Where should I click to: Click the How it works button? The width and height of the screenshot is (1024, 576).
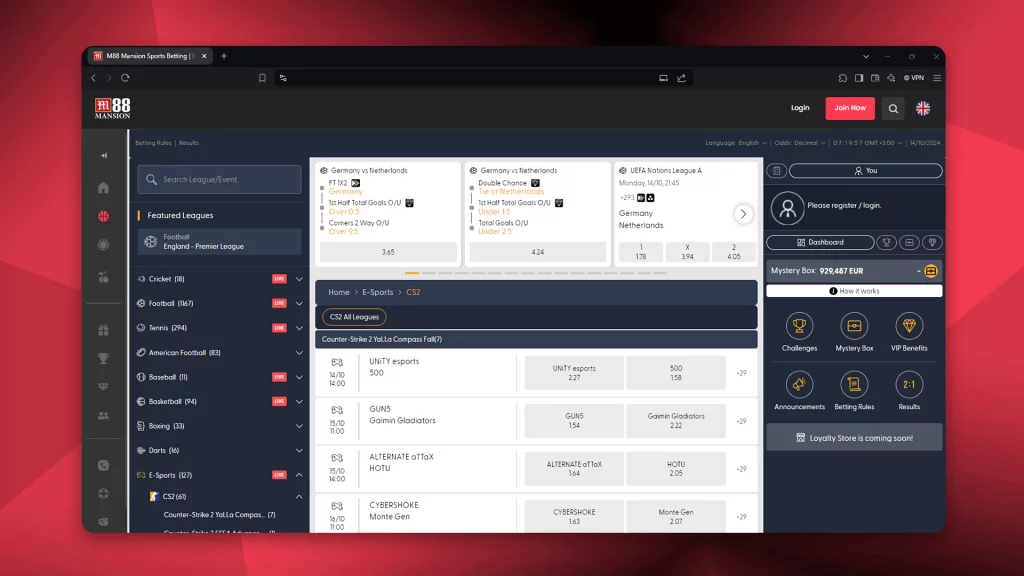coord(854,291)
